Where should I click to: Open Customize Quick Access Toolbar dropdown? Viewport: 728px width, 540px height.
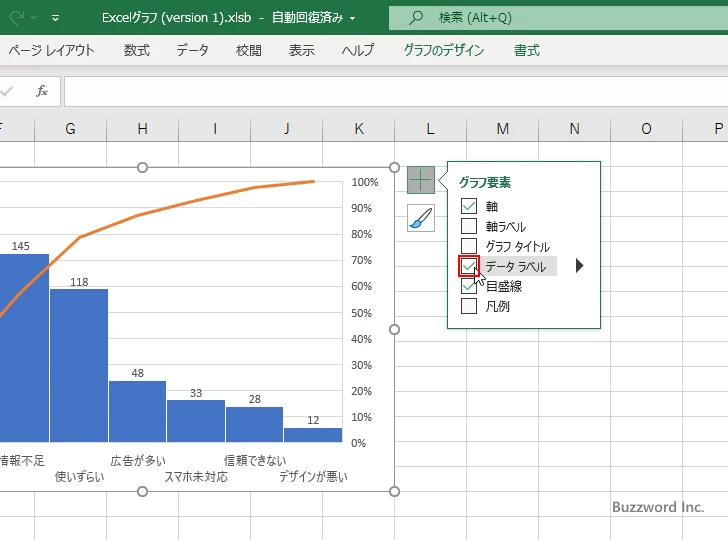[x=55, y=18]
